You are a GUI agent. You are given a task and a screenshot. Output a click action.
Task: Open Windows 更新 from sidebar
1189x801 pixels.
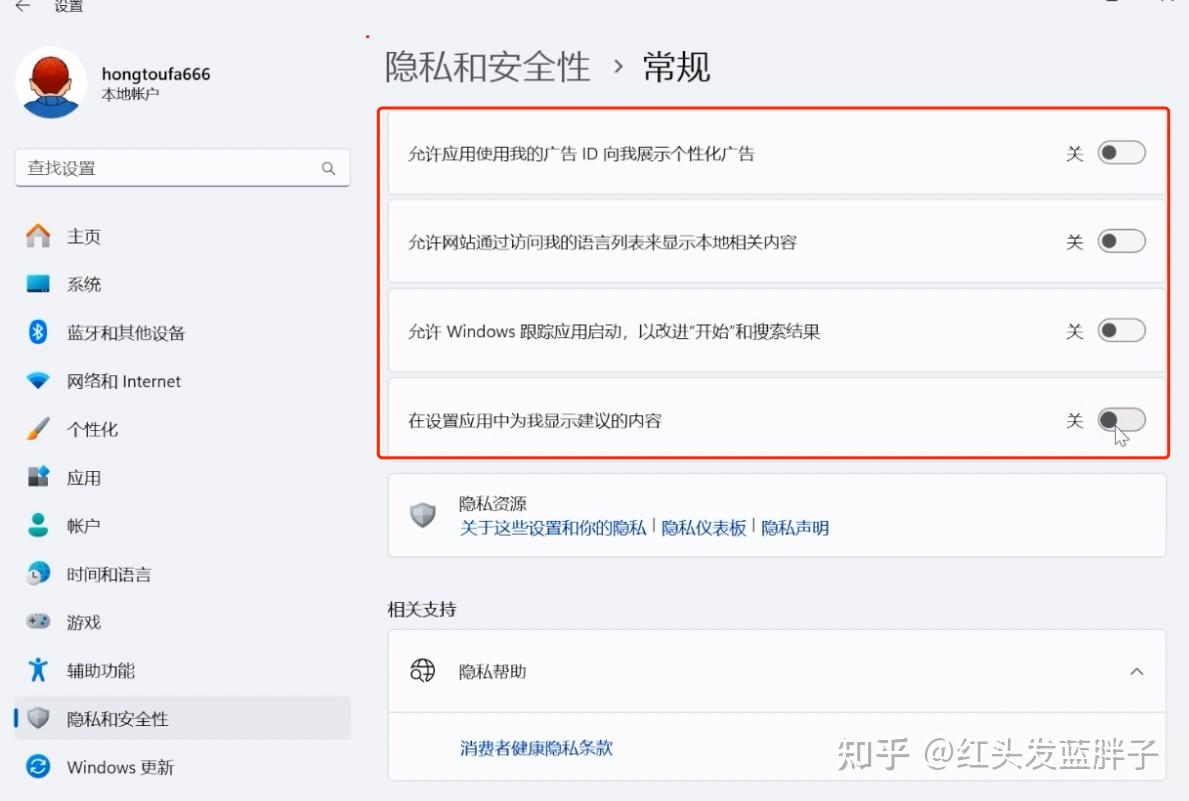pos(182,766)
